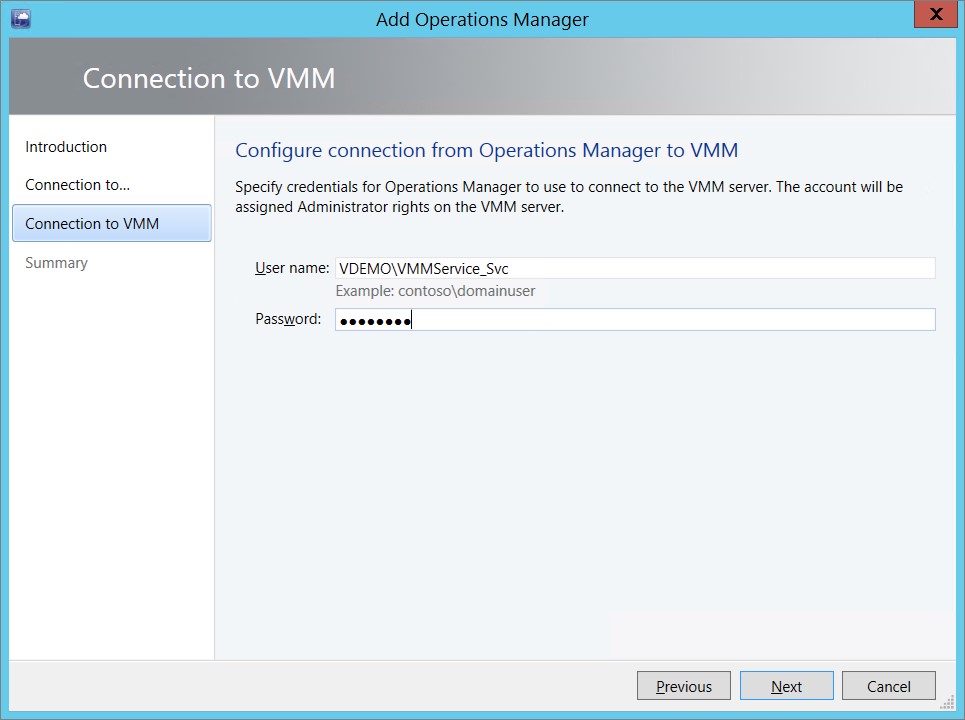This screenshot has height=720, width=965.
Task: Focus the User name input field
Action: (635, 268)
